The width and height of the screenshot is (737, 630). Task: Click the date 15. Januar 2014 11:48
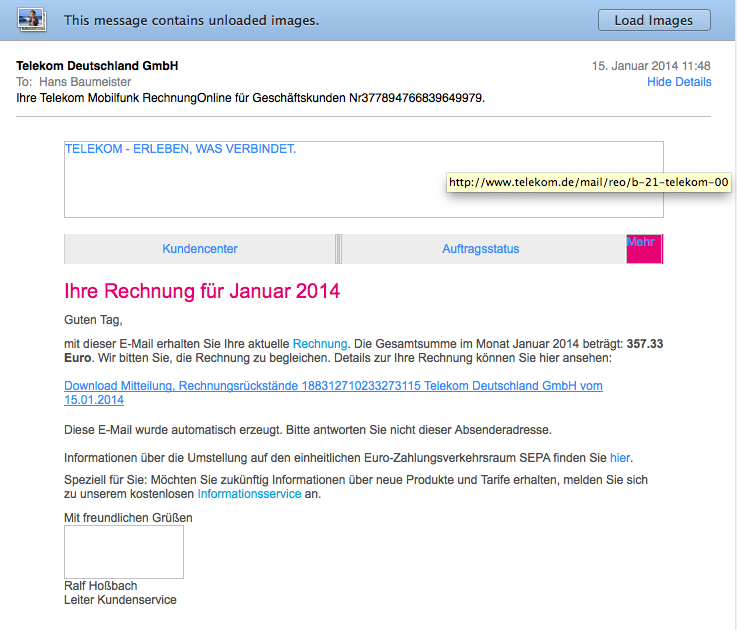[x=651, y=66]
